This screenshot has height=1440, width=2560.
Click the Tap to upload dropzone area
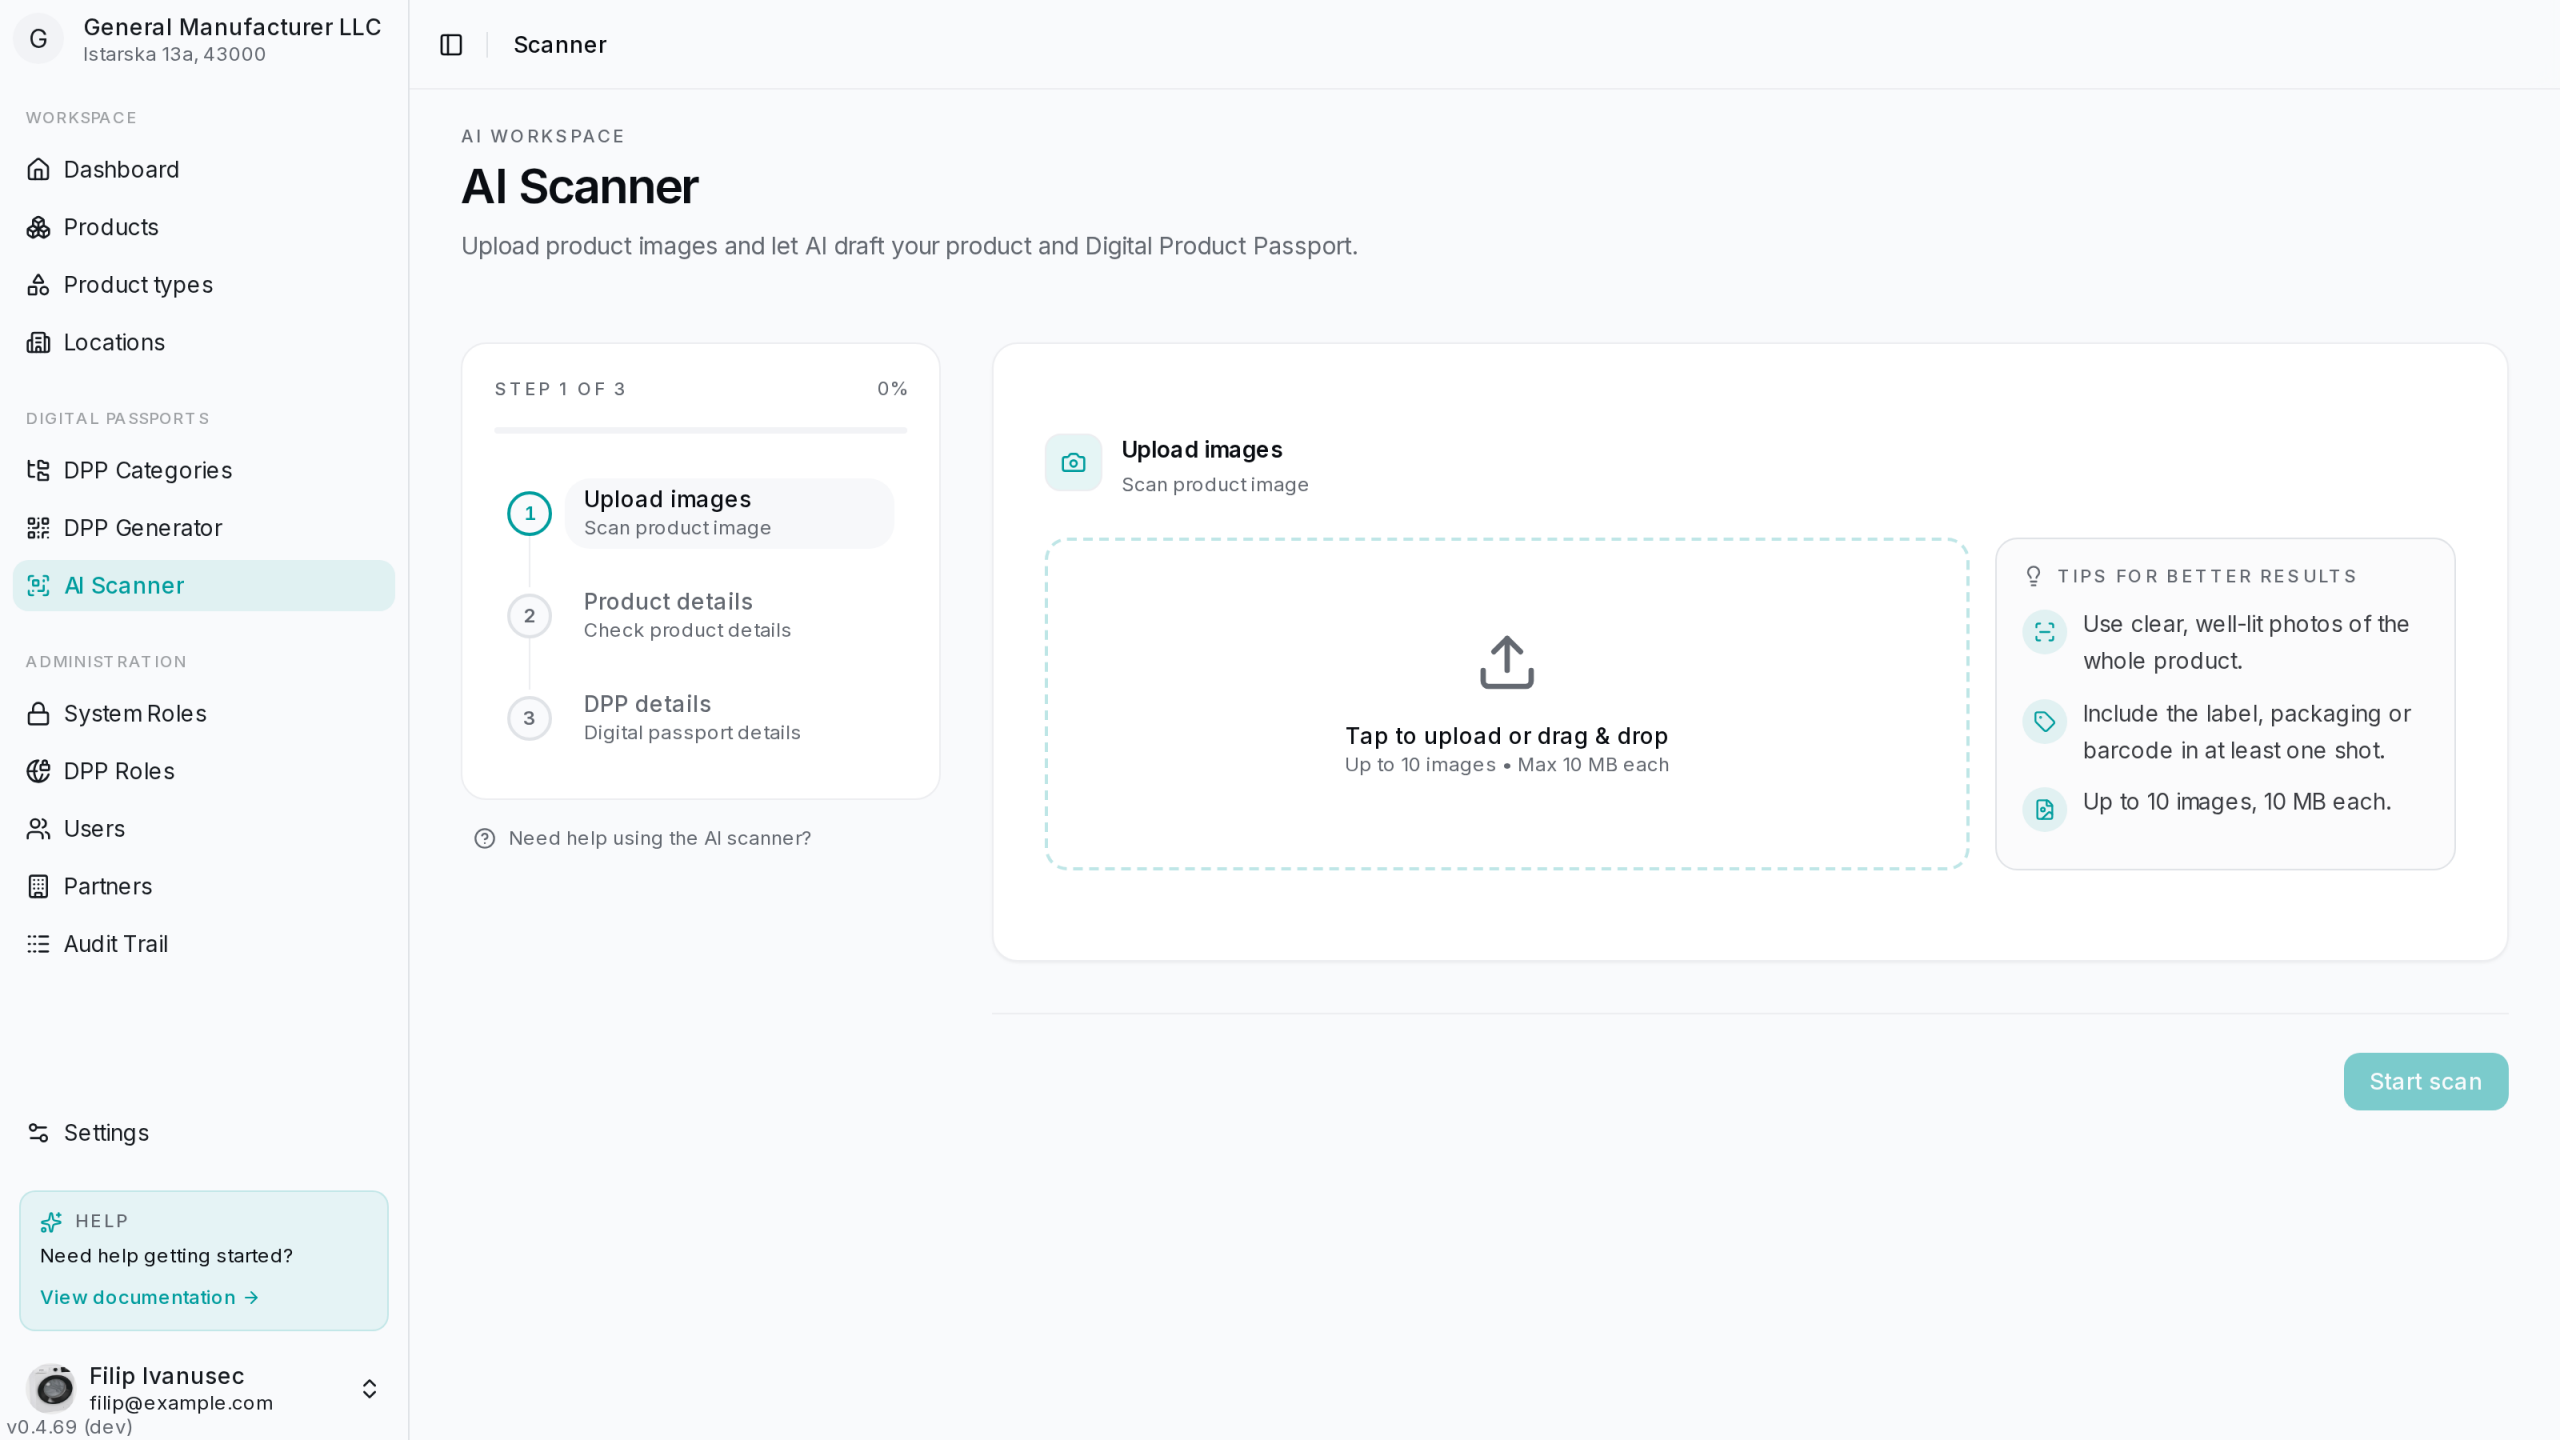coord(1506,704)
